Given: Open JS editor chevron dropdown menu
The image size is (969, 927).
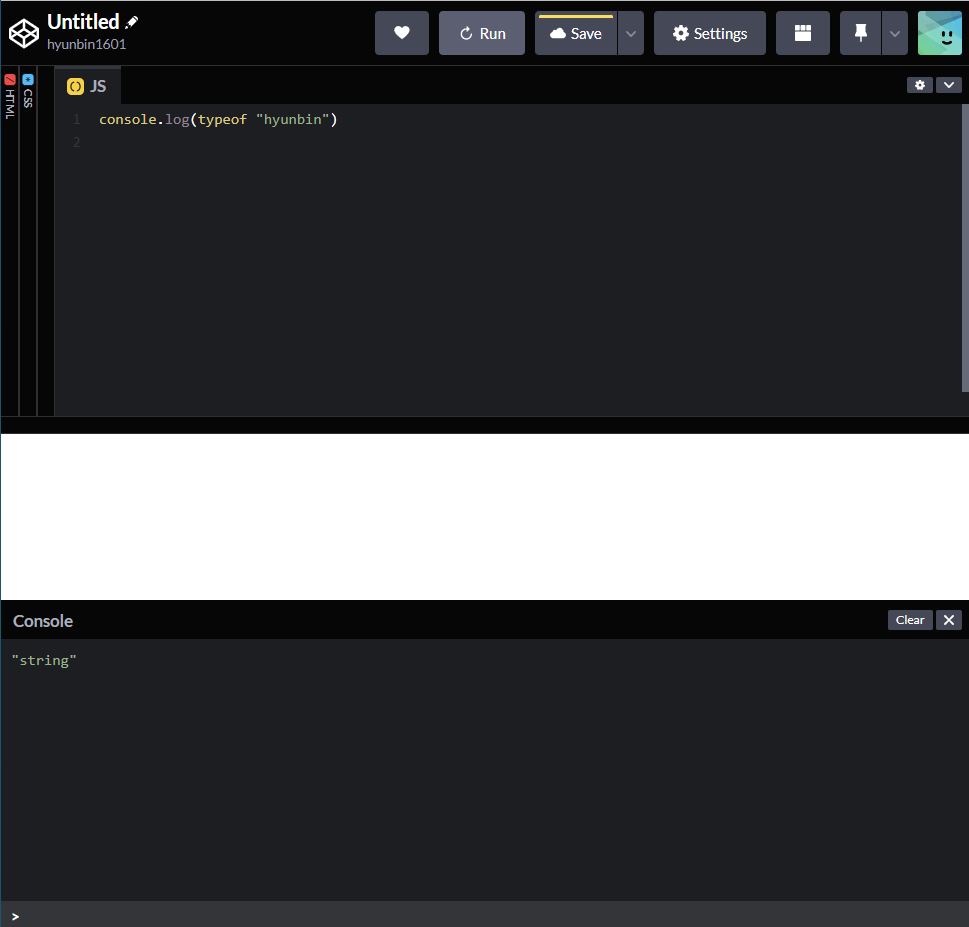Looking at the screenshot, I should point(949,85).
